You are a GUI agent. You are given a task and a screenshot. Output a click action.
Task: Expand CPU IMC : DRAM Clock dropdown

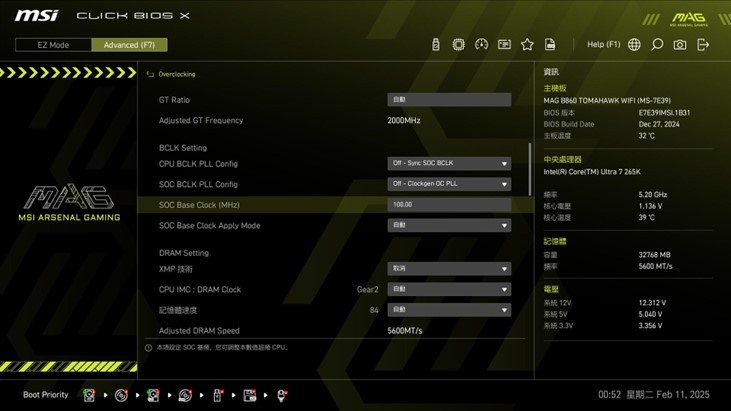449,289
